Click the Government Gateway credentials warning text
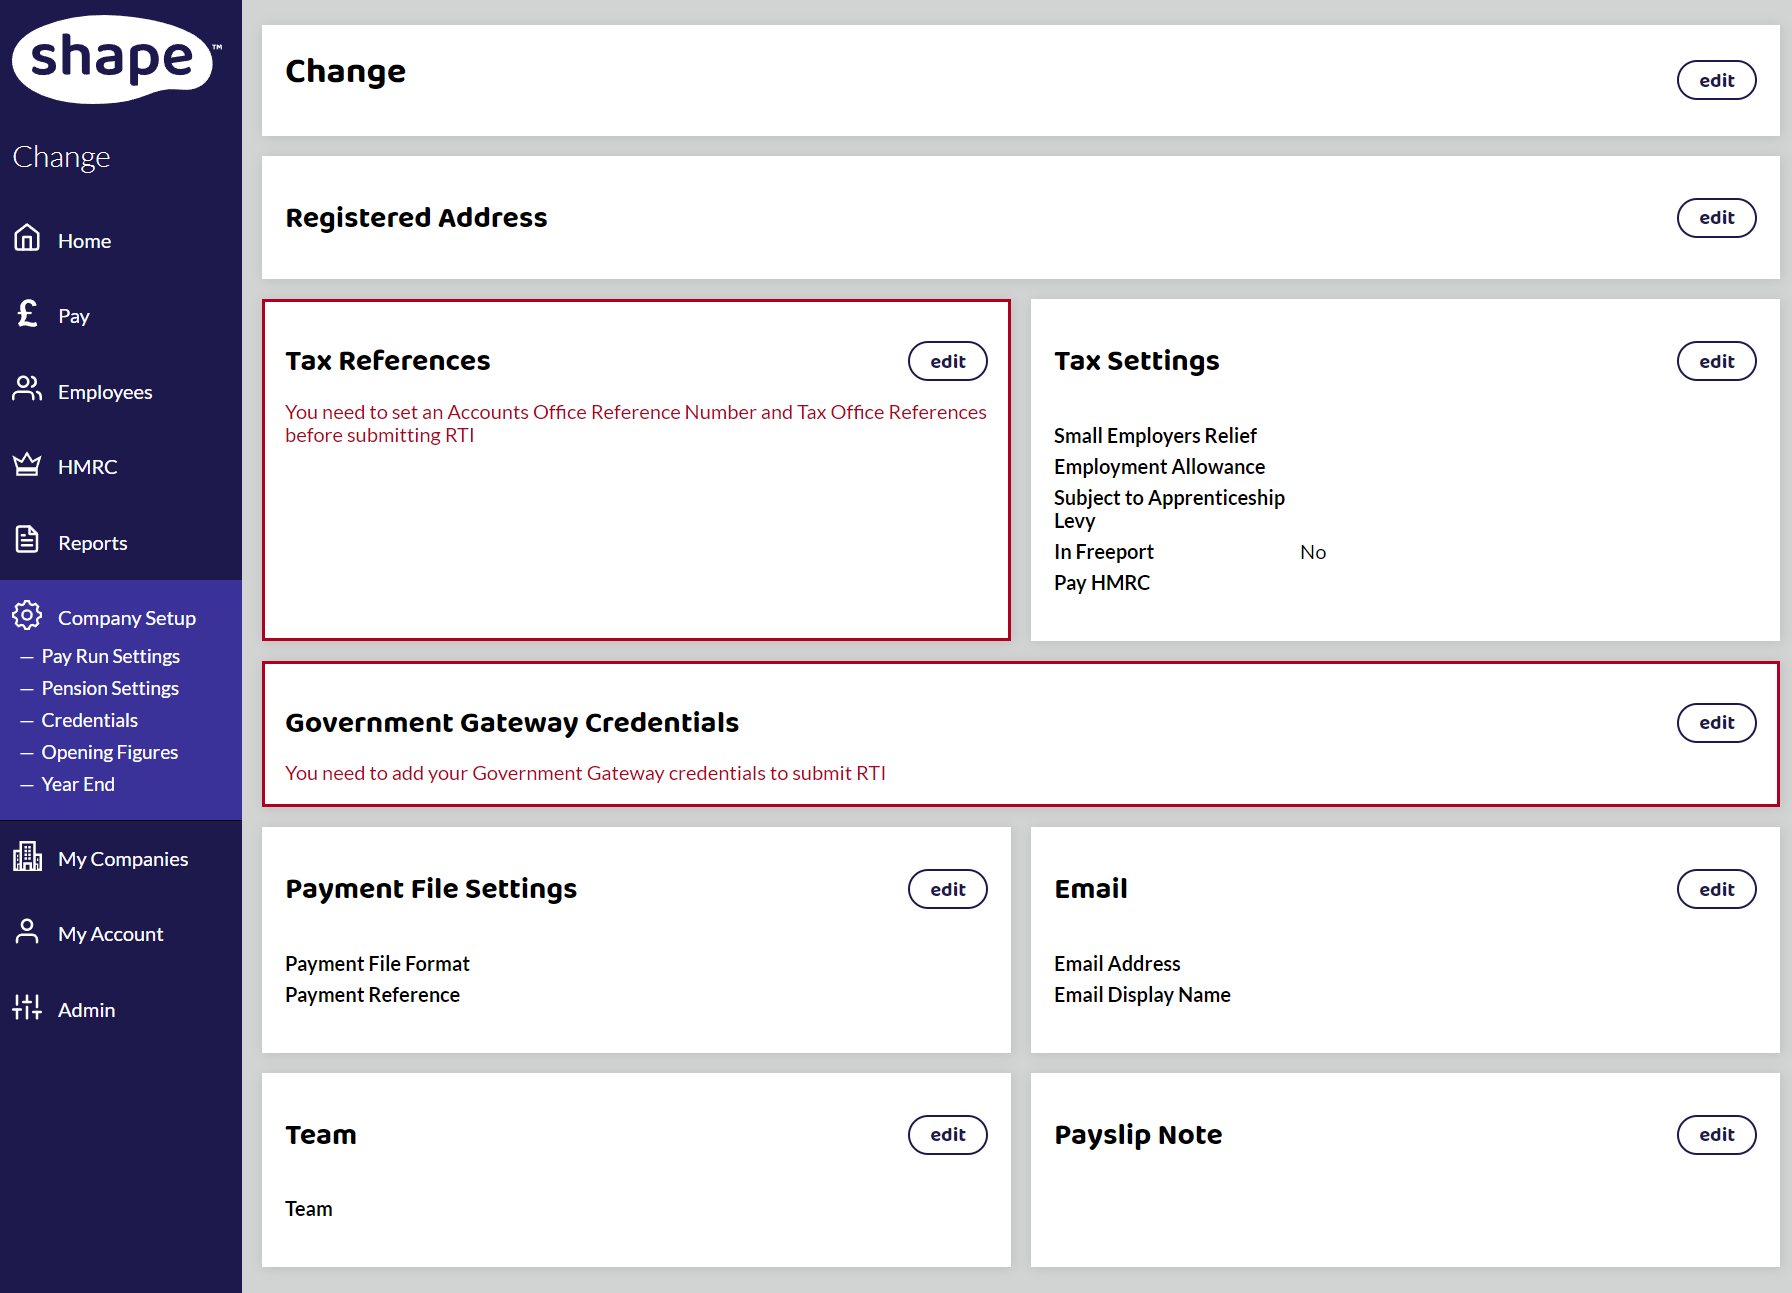The height and width of the screenshot is (1293, 1792). point(585,773)
